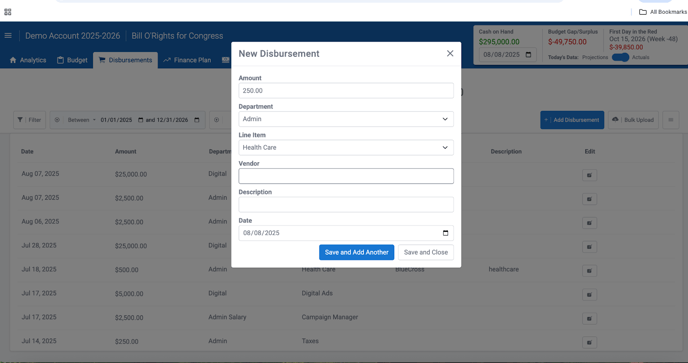Click the $500.00 amount cell
Viewport: 688px width, 363px height.
126,270
